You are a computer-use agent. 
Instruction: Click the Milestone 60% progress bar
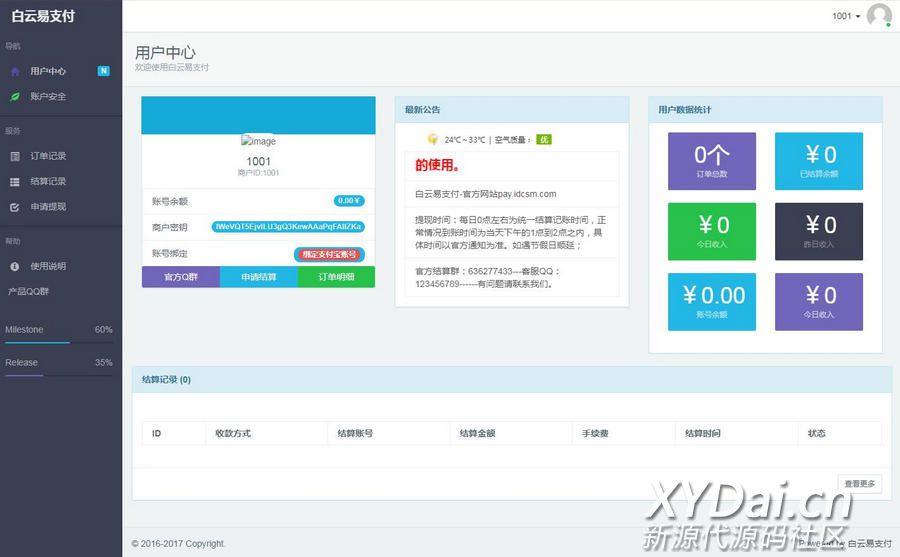(59, 343)
